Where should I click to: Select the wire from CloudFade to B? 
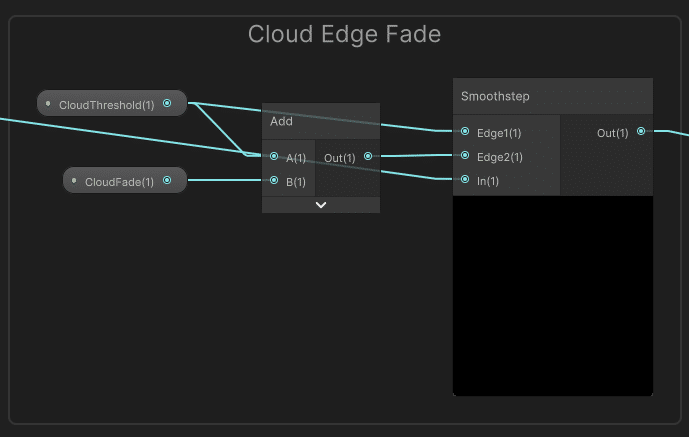[x=225, y=180]
